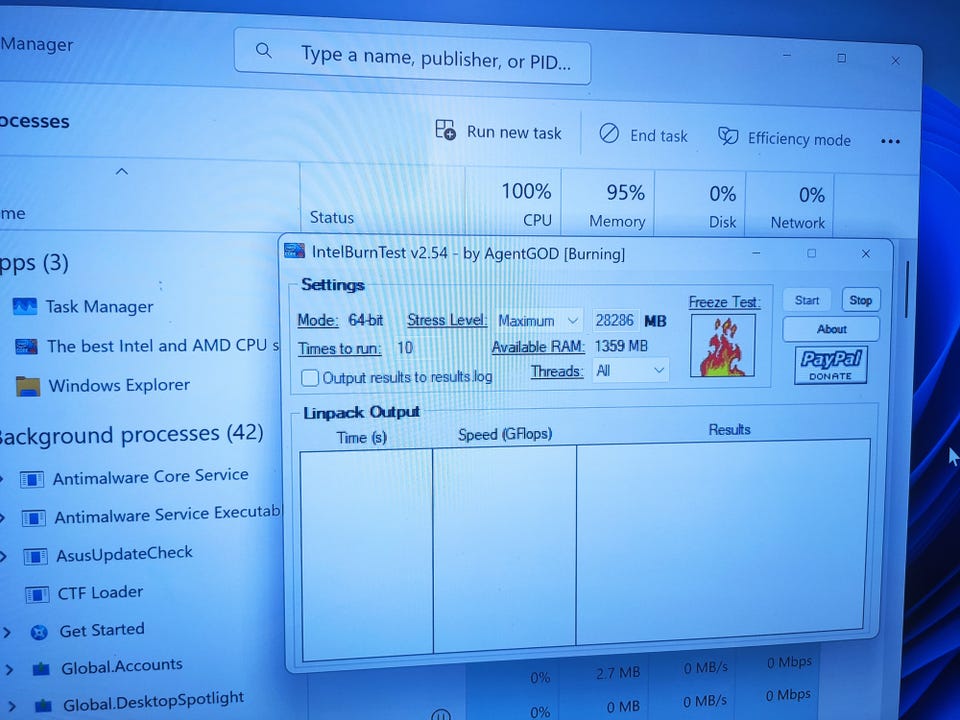Viewport: 960px width, 720px height.
Task: Click the Times to run value field
Action: (x=405, y=348)
